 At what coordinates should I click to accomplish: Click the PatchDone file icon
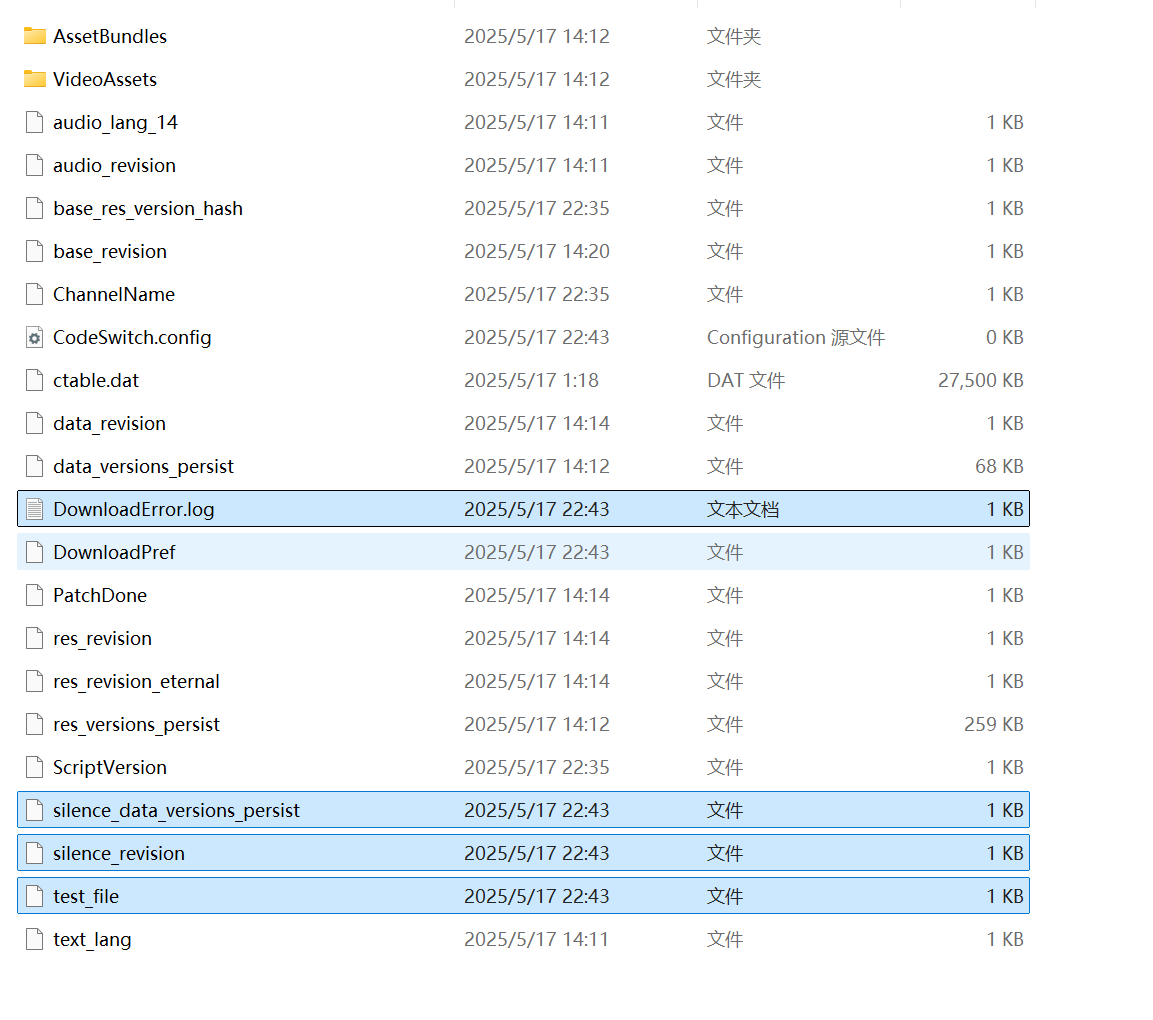(x=35, y=595)
